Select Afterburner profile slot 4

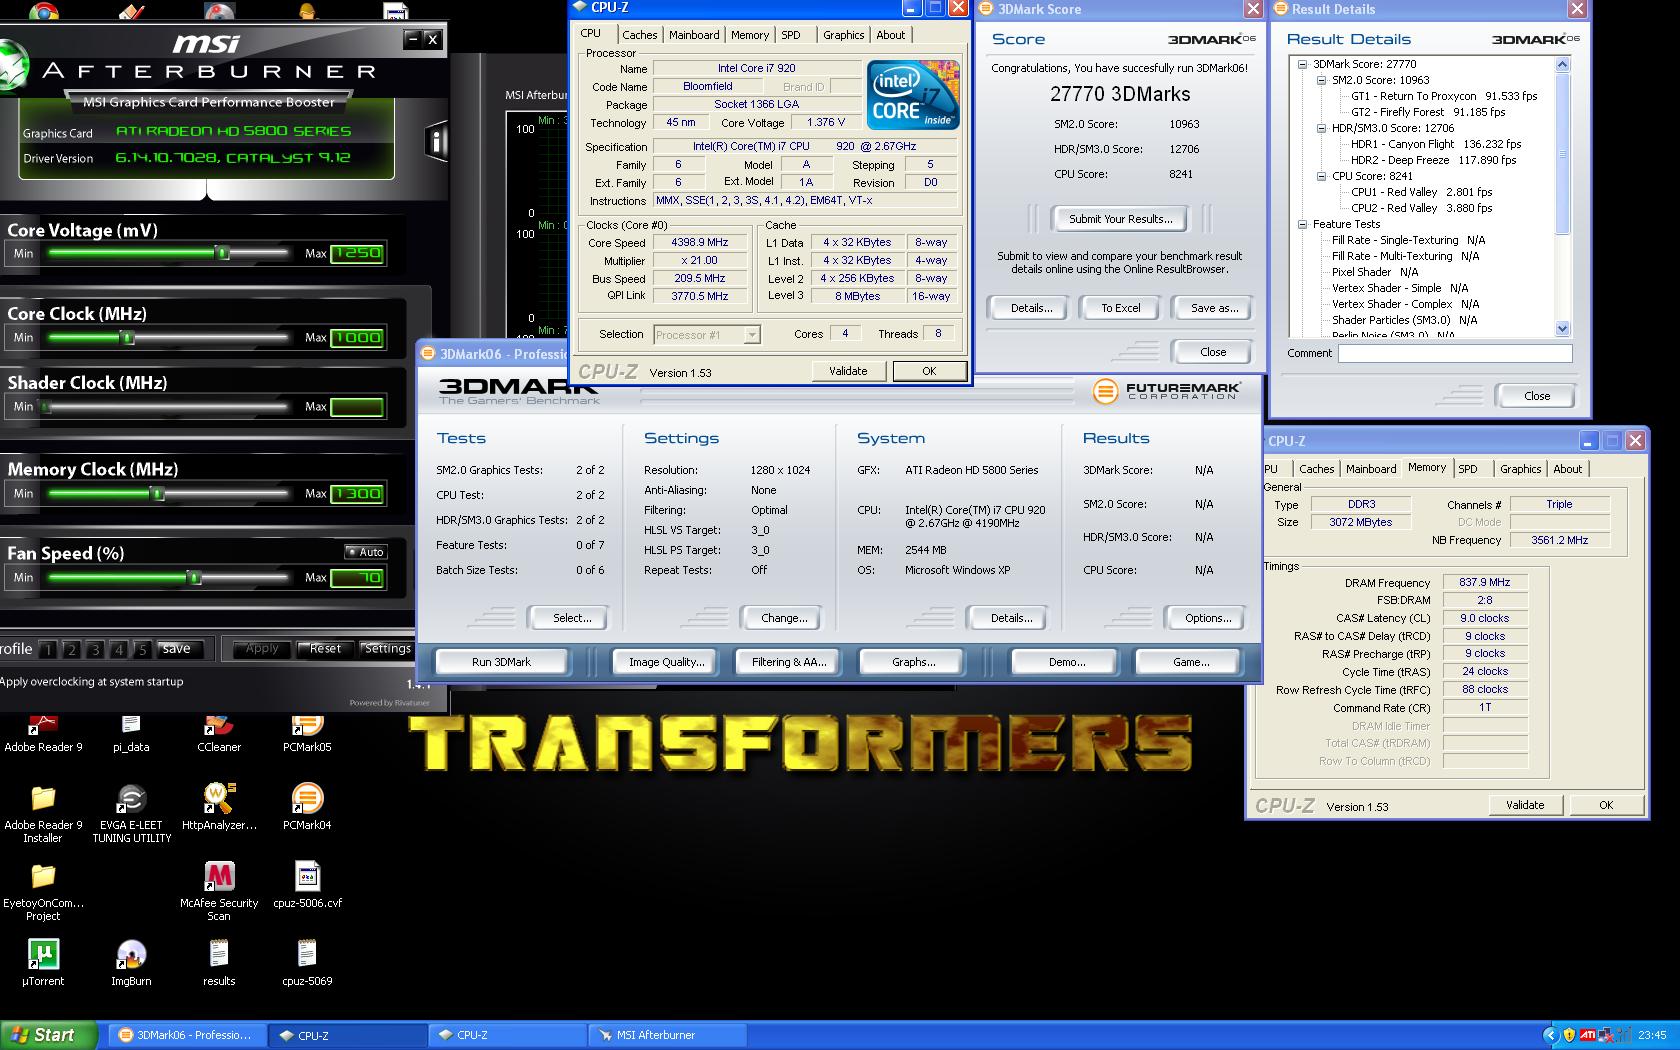click(x=119, y=649)
